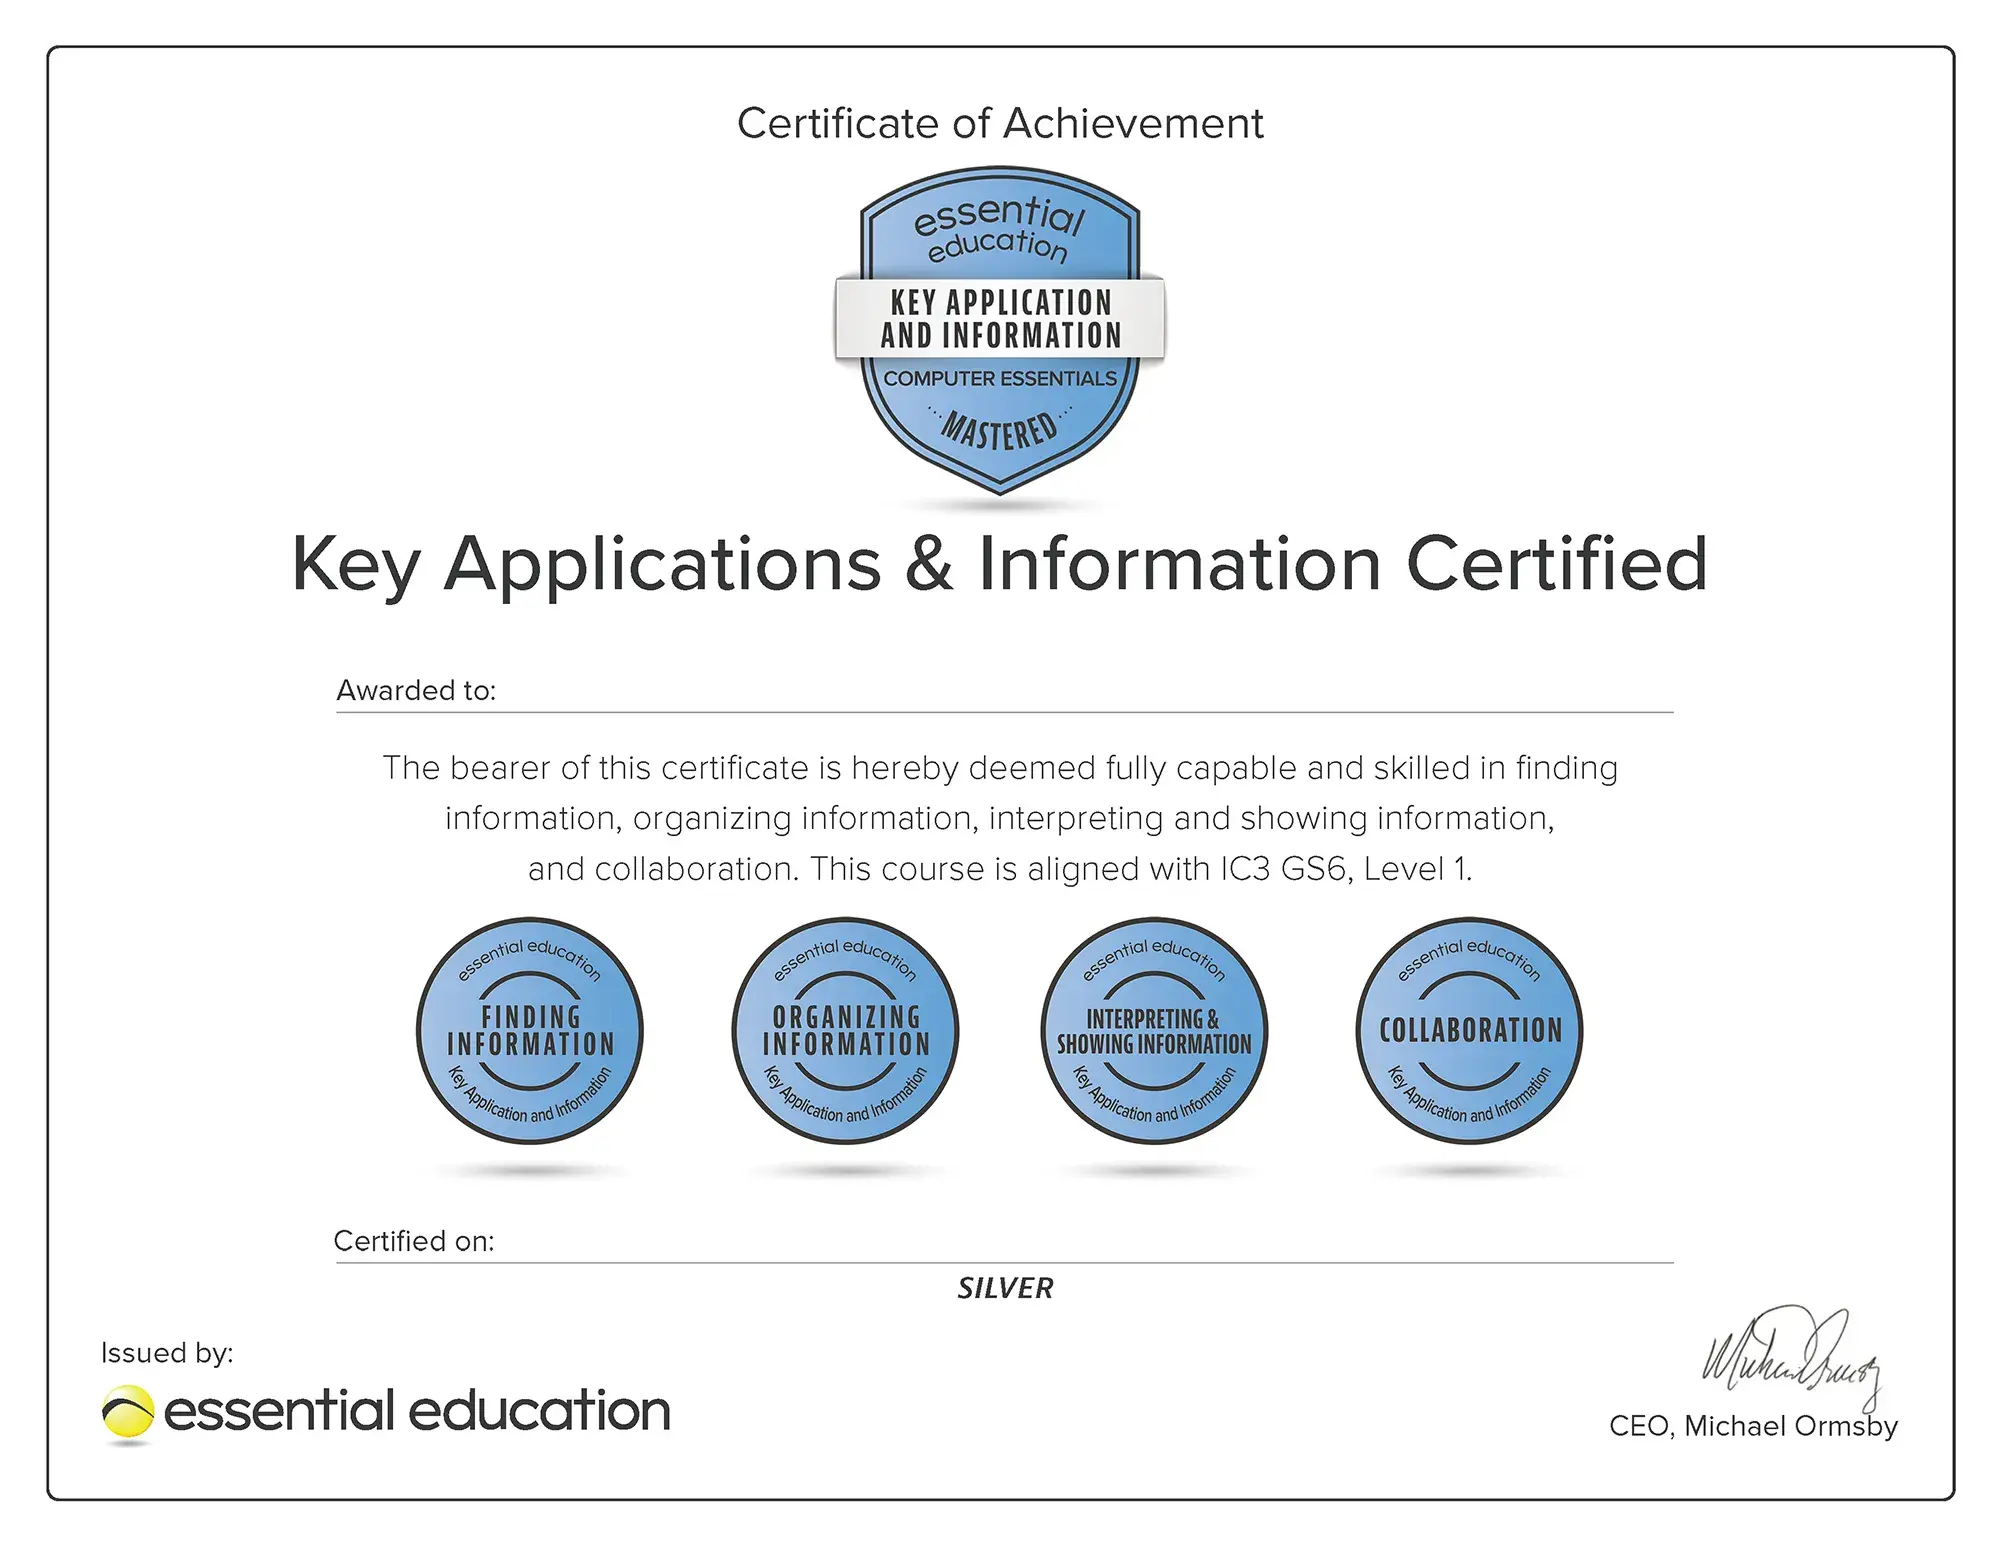This screenshot has height=1546, width=2000.
Task: Click the Issued by: label
Action: point(167,1354)
